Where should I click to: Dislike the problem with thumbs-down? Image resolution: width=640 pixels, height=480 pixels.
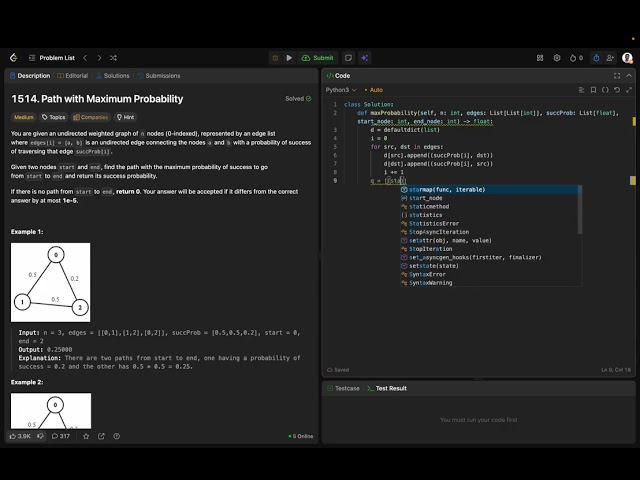(40, 436)
